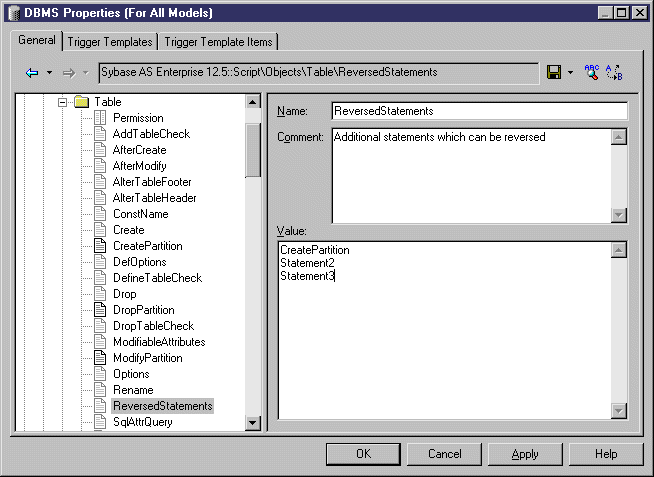Minimize the DBMS Properties window
Image resolution: width=654 pixels, height=477 pixels.
[x=605, y=13]
